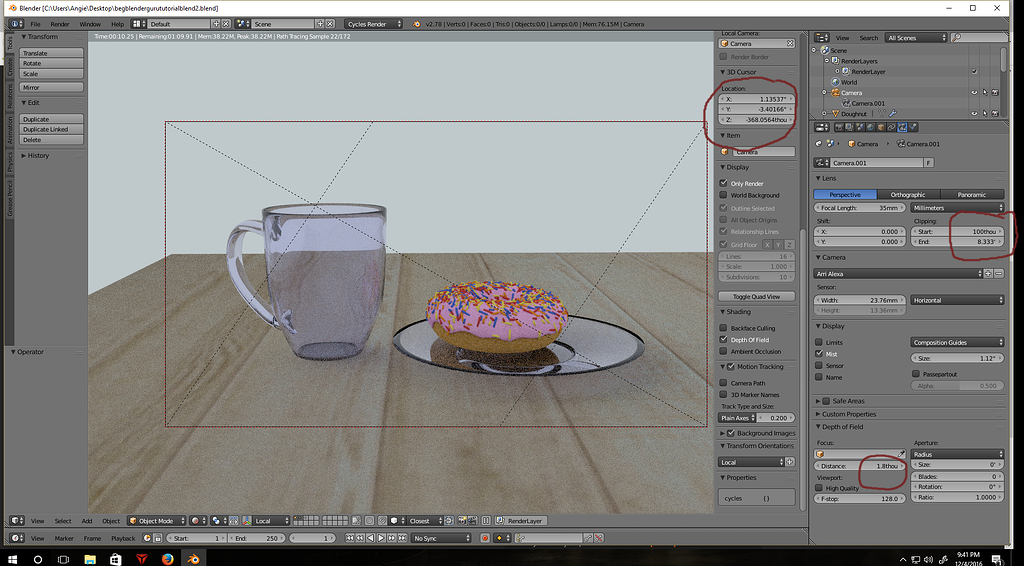
Task: Toggle Mist display checkbox
Action: (819, 353)
